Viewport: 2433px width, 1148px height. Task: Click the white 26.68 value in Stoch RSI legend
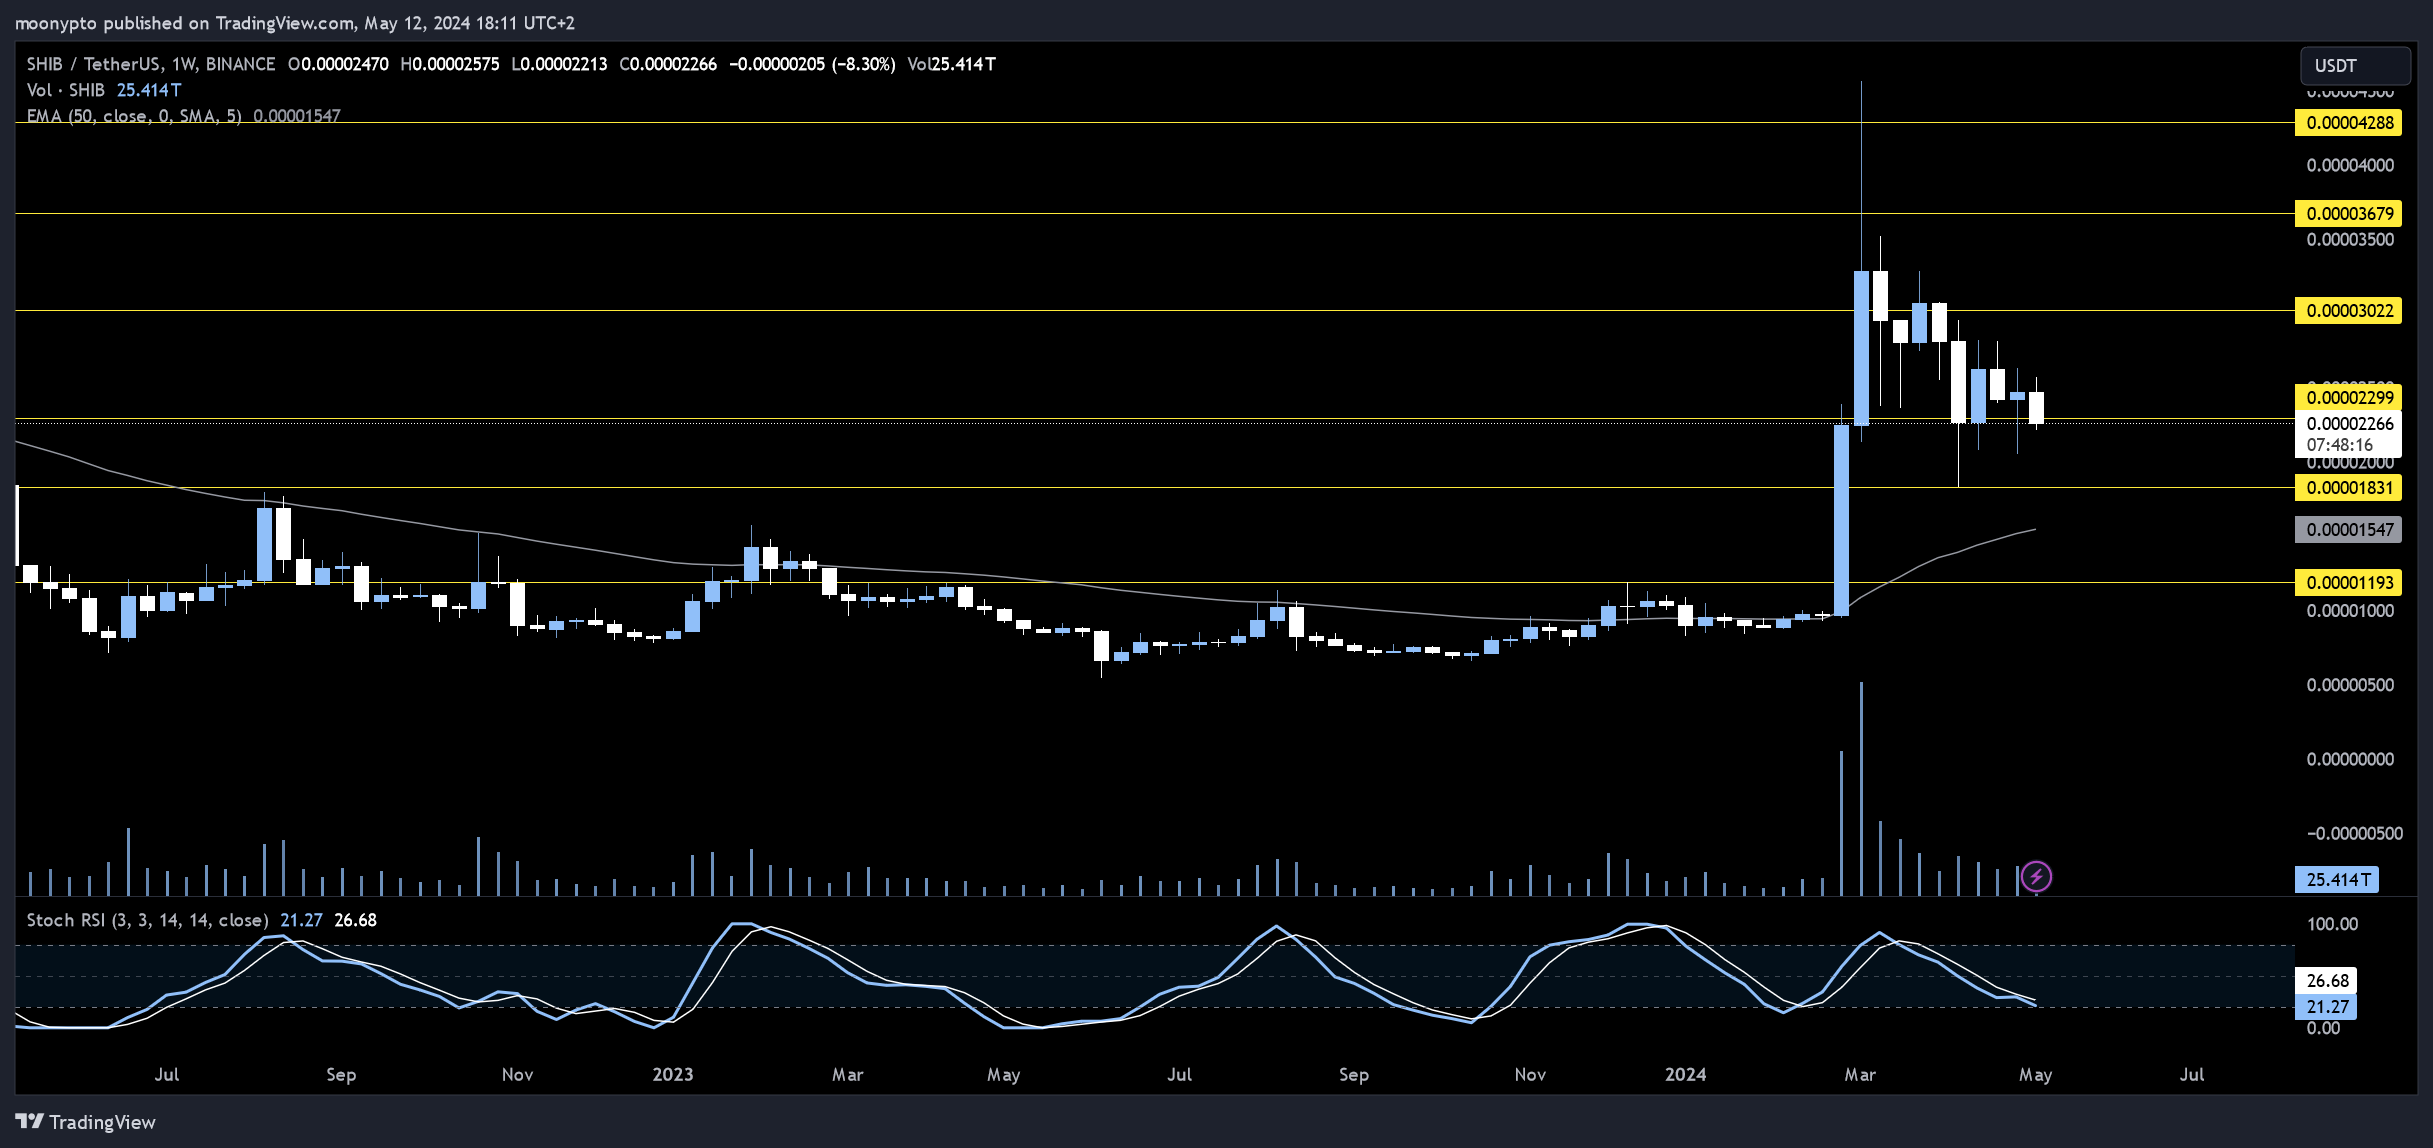click(x=355, y=920)
